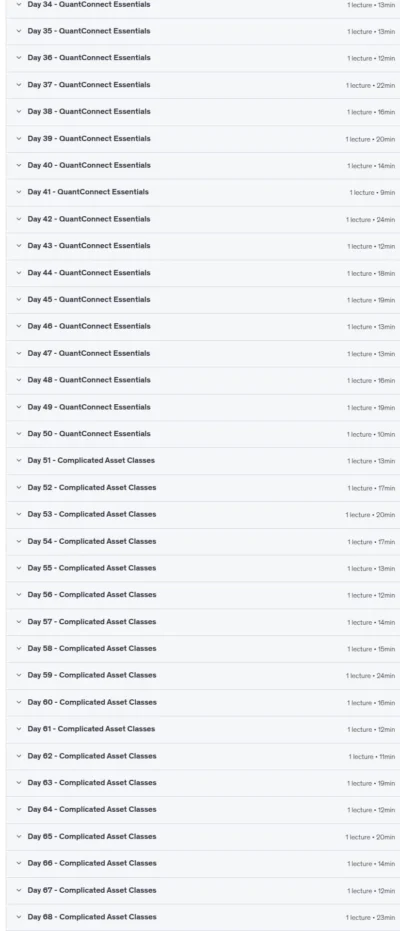Click the Day 68 chevron icon
Viewport: 400px width, 931px height.
click(x=19, y=917)
